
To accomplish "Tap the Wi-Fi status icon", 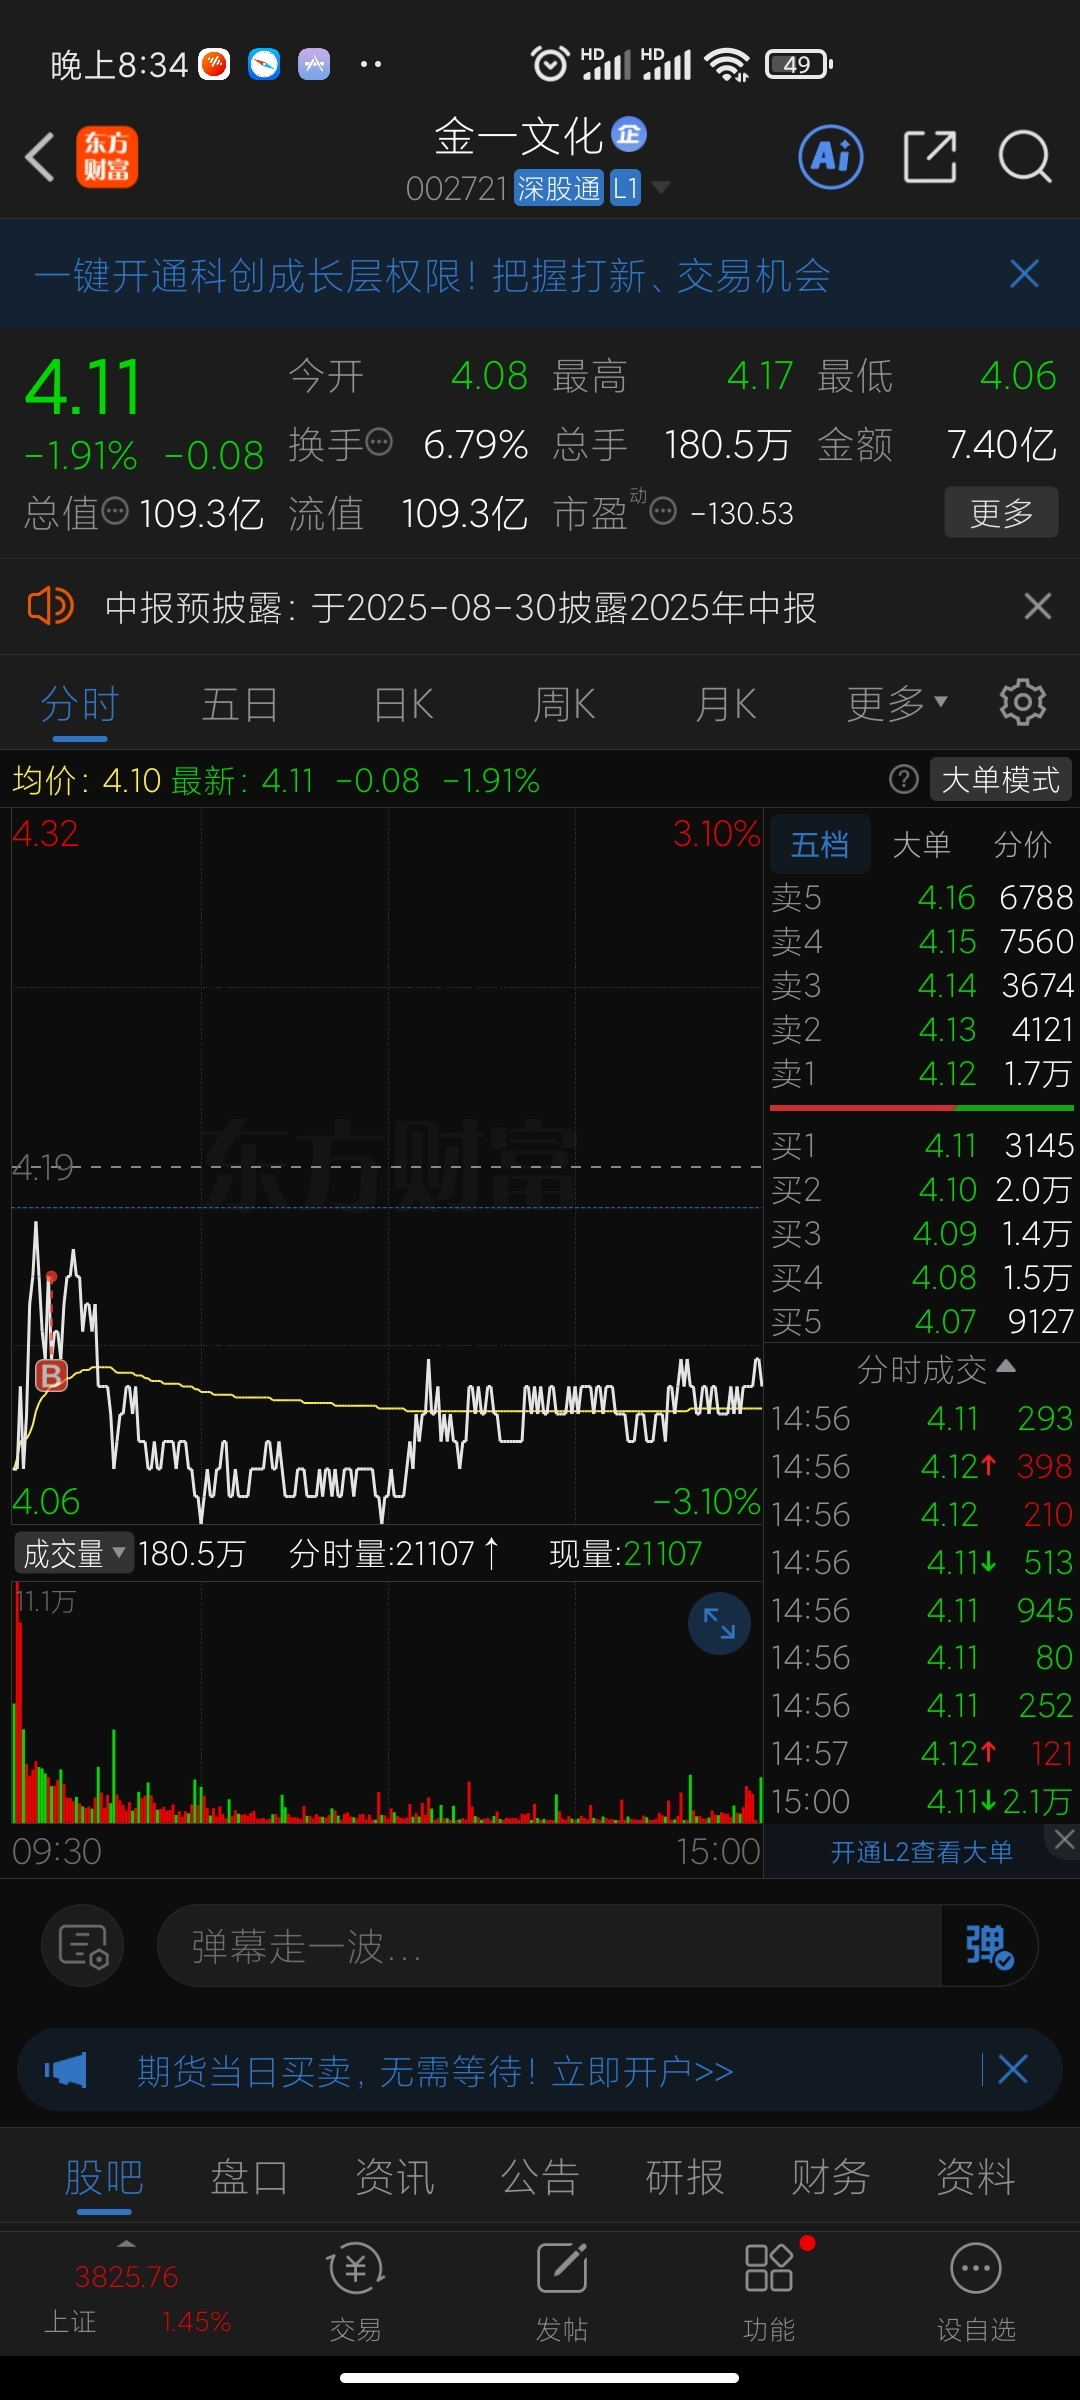I will coord(727,65).
